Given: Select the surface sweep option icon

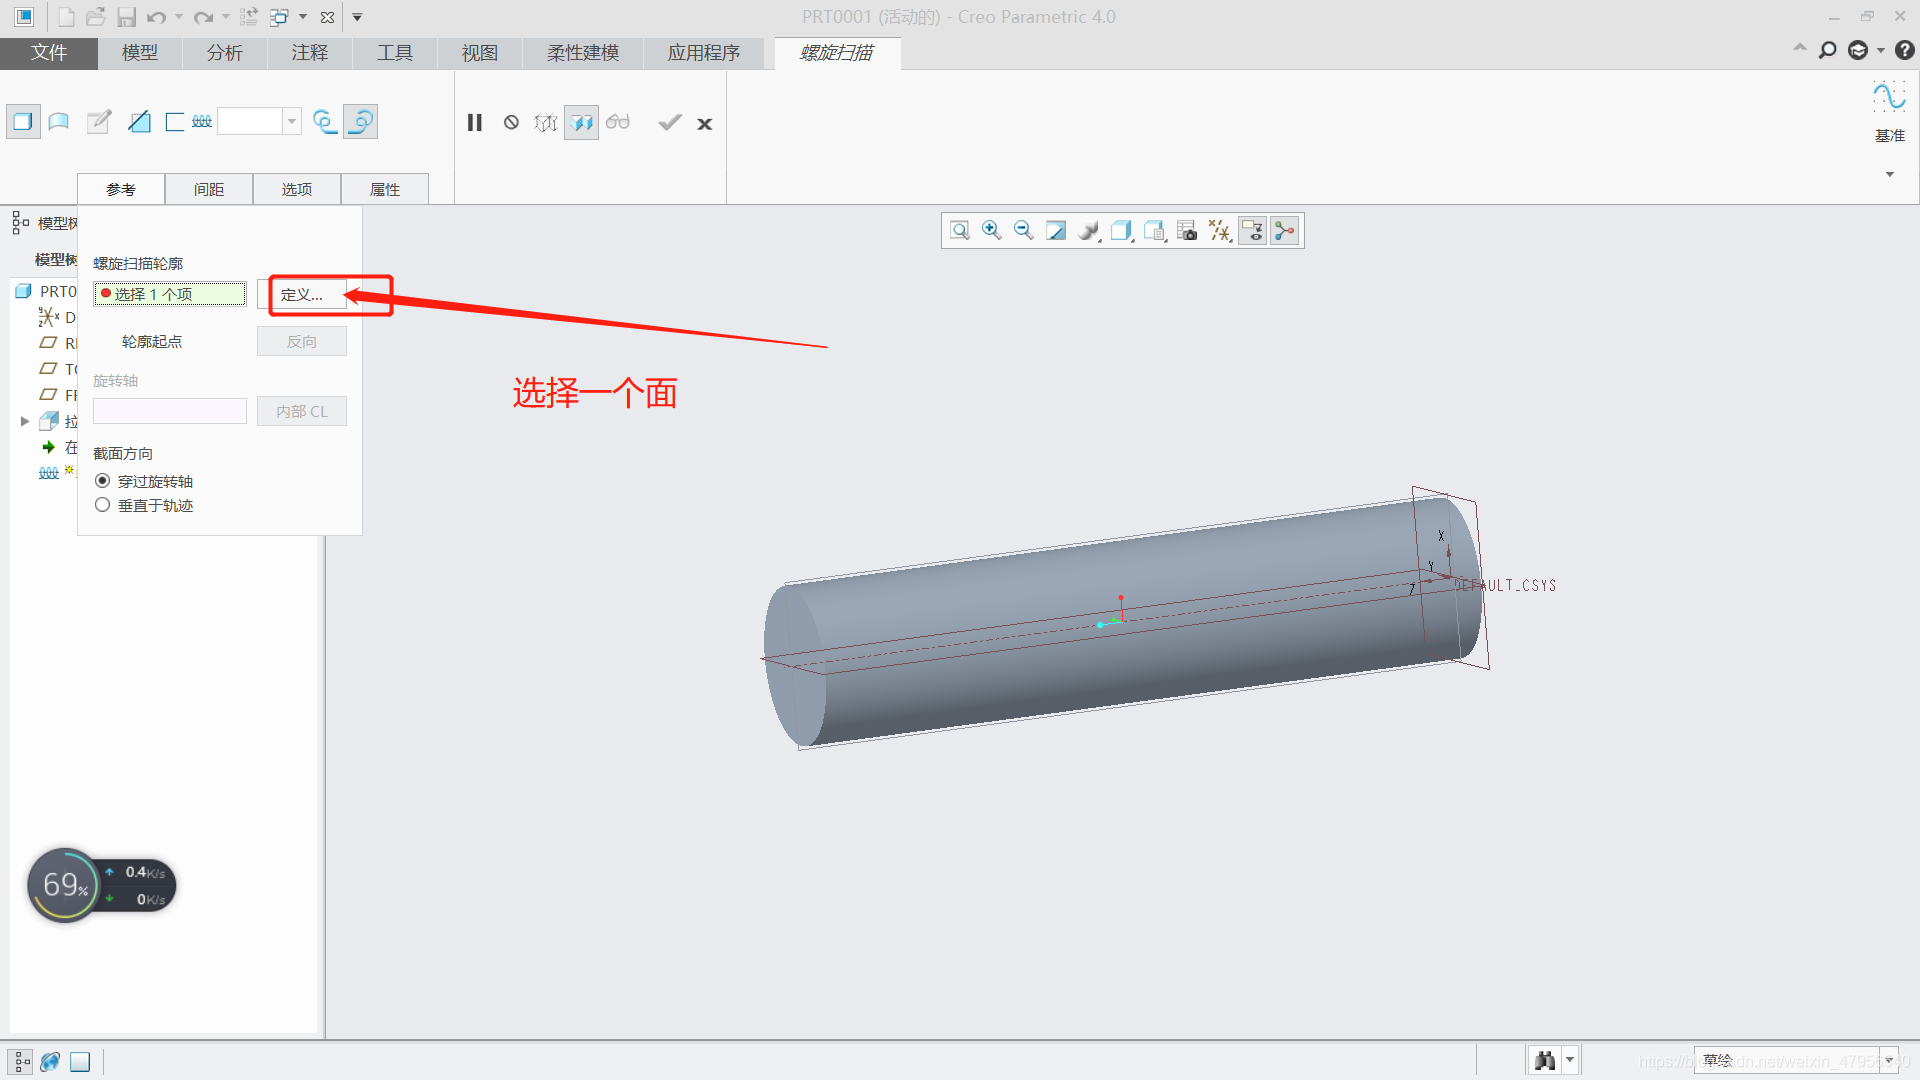Looking at the screenshot, I should [59, 122].
